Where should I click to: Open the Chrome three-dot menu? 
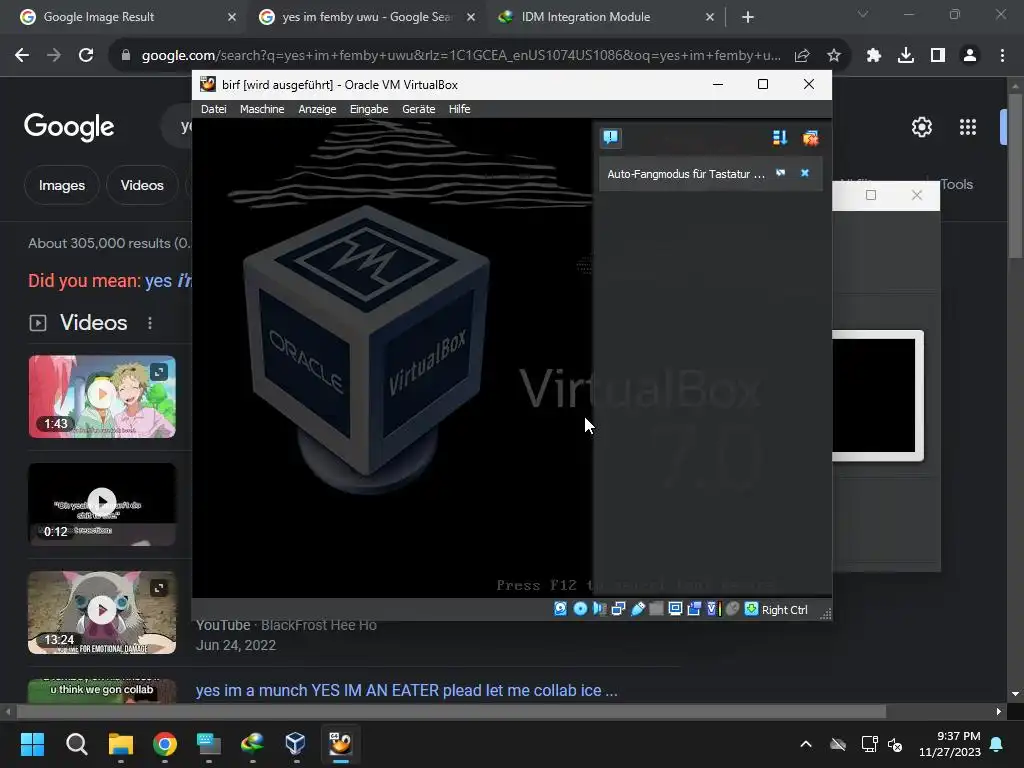(x=1002, y=56)
